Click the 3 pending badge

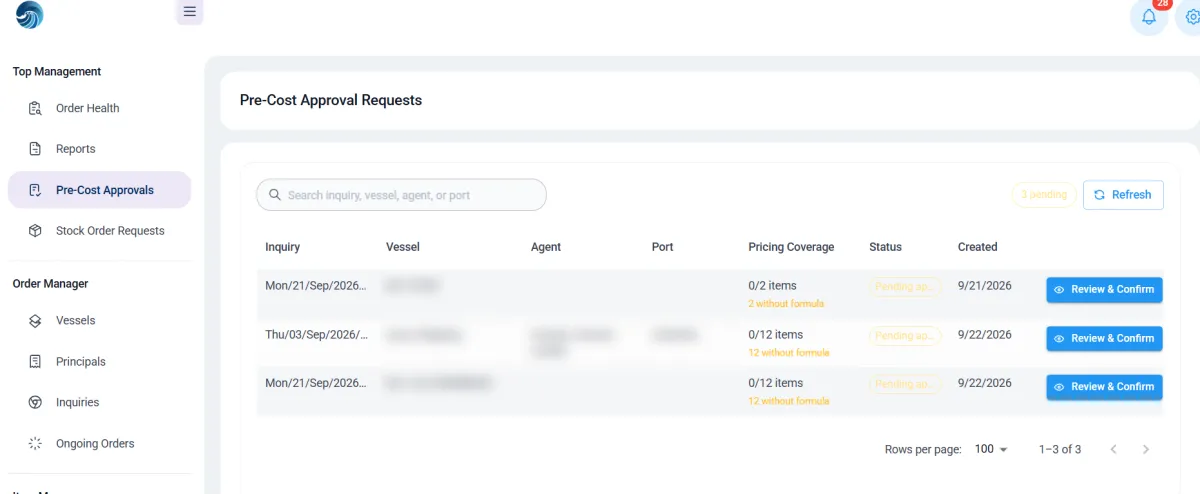[1043, 195]
